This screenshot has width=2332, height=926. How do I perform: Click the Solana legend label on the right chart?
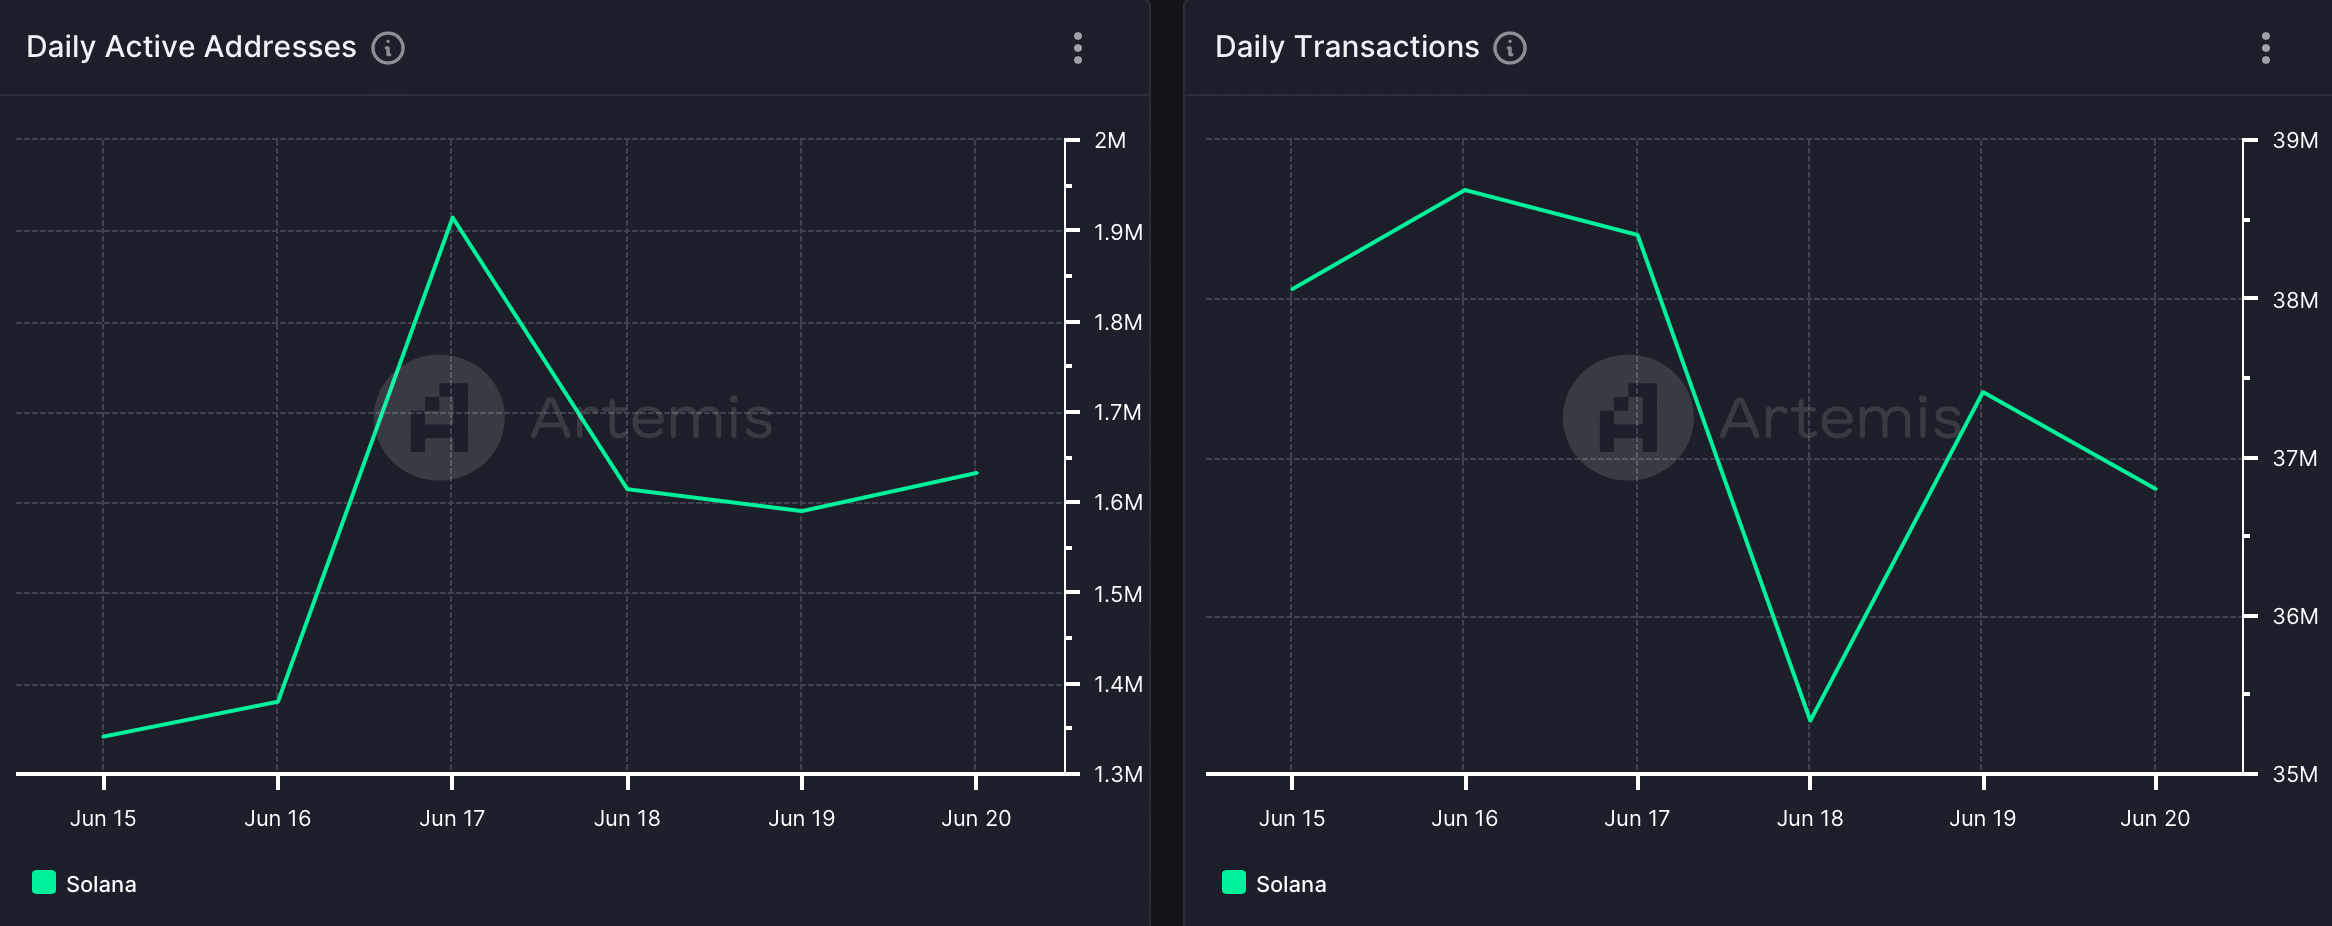click(1290, 884)
